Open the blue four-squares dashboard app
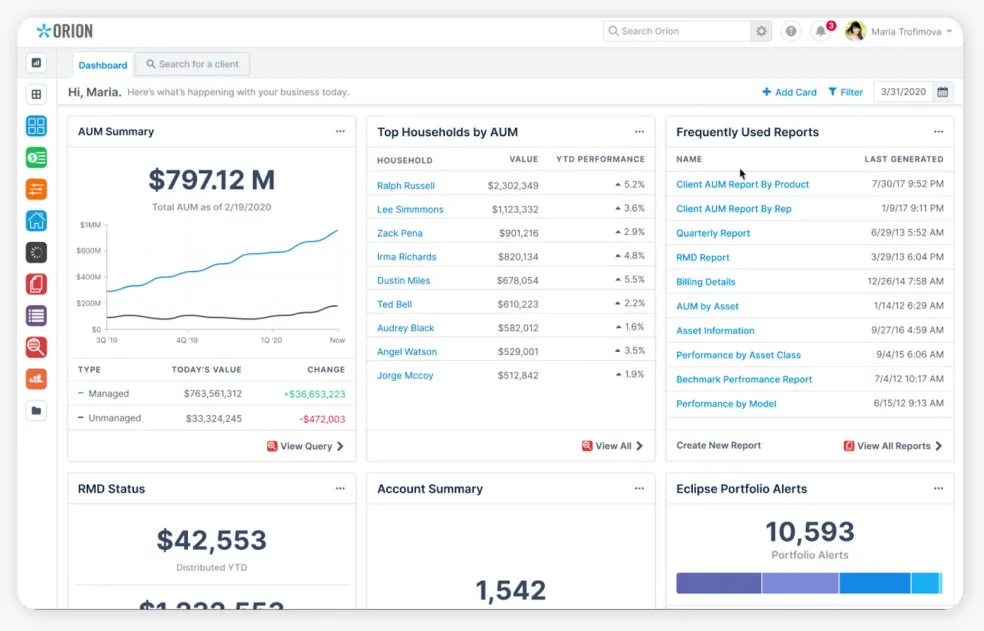Image resolution: width=984 pixels, height=631 pixels. 36,126
